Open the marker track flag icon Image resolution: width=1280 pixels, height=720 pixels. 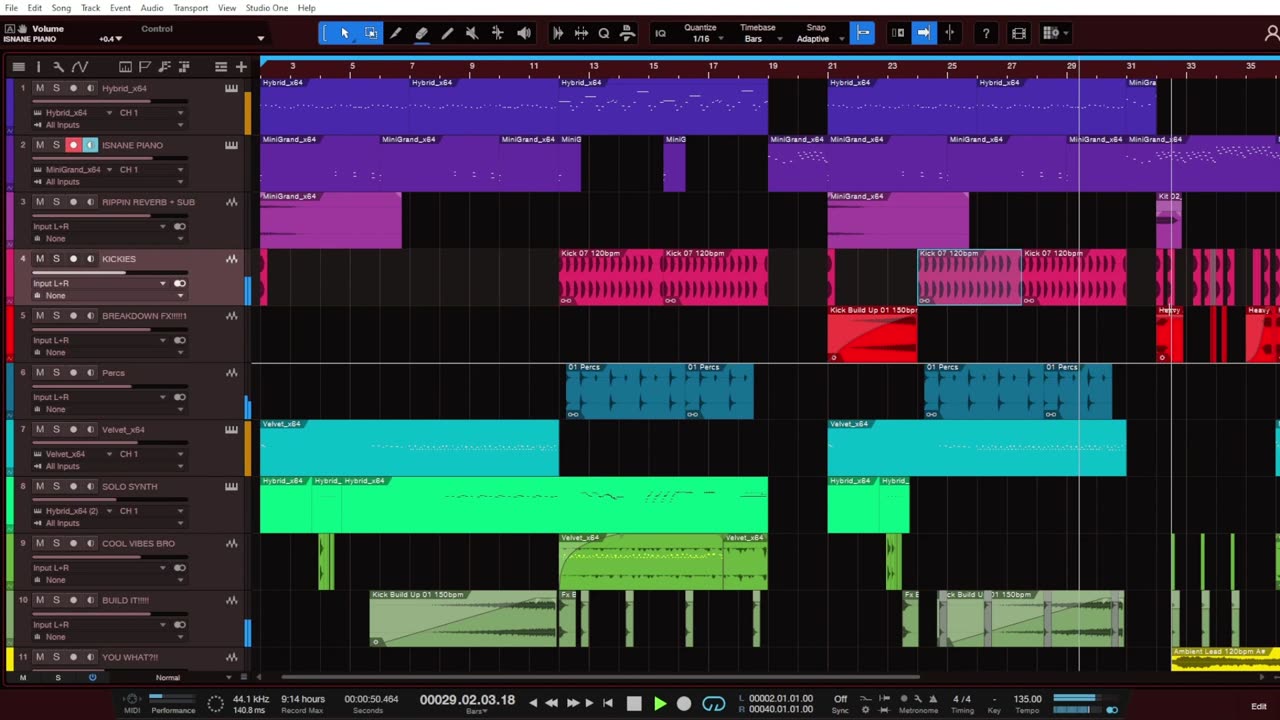click(x=145, y=67)
